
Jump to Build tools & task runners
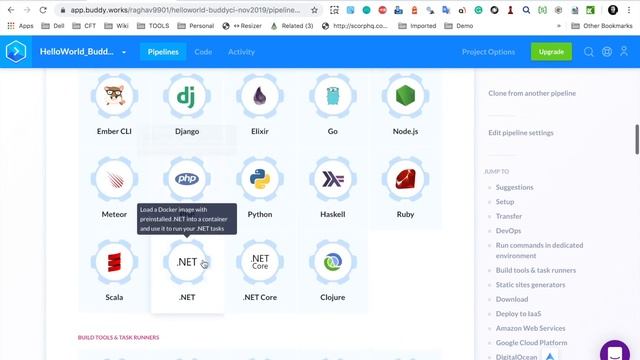tap(536, 270)
